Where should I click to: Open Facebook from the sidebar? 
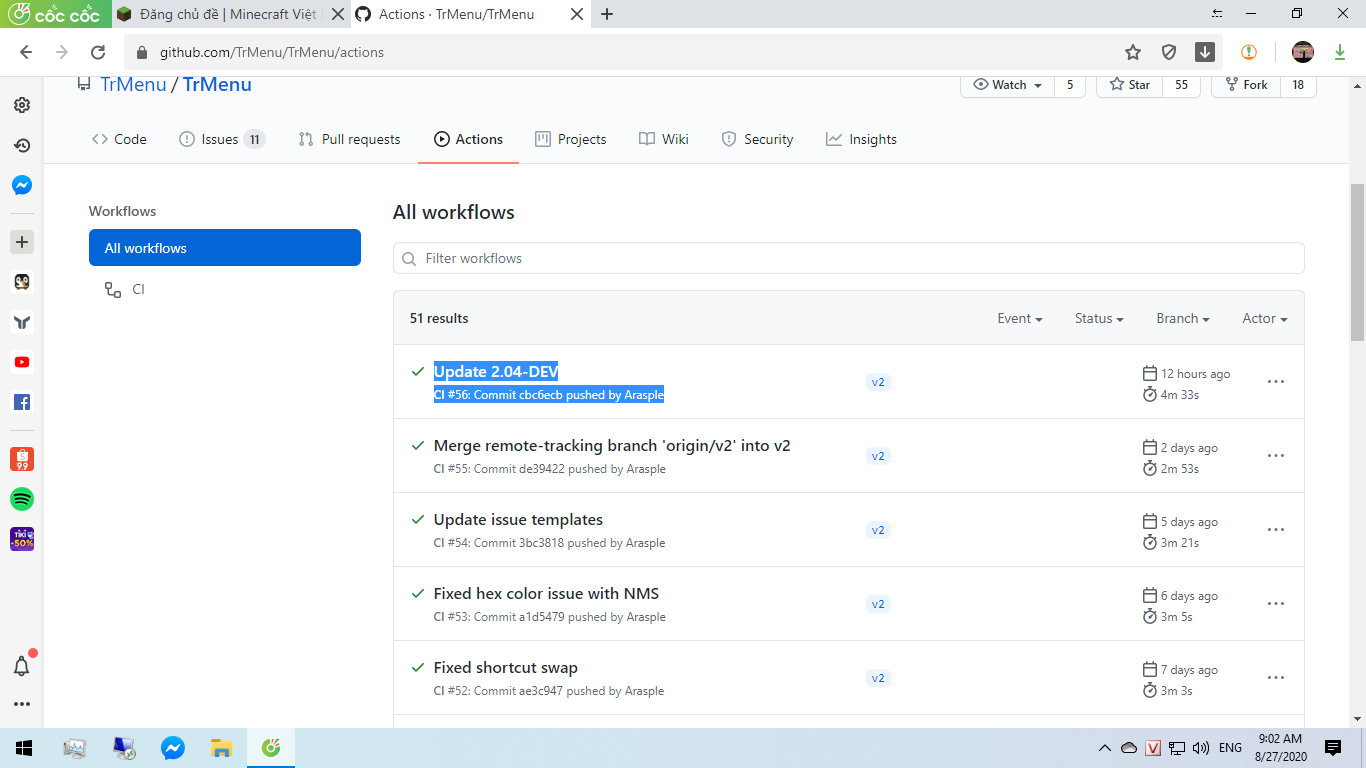click(22, 402)
